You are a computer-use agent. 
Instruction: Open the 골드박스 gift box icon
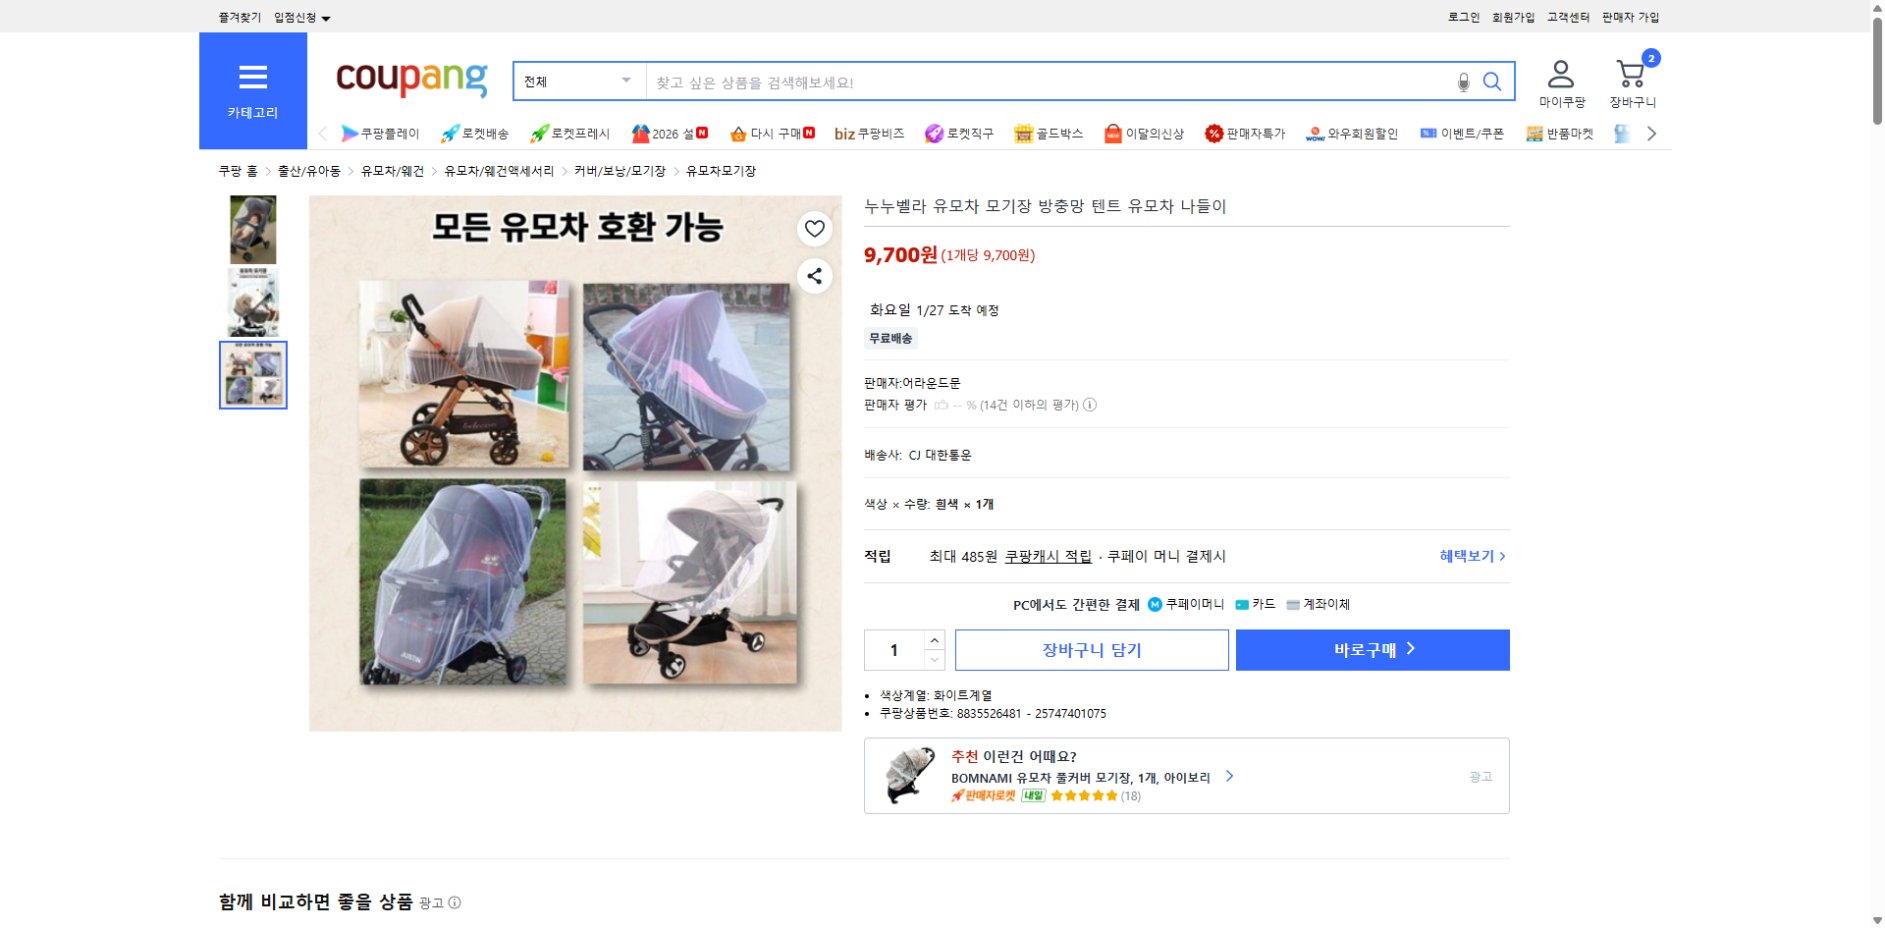pyautogui.click(x=1022, y=132)
